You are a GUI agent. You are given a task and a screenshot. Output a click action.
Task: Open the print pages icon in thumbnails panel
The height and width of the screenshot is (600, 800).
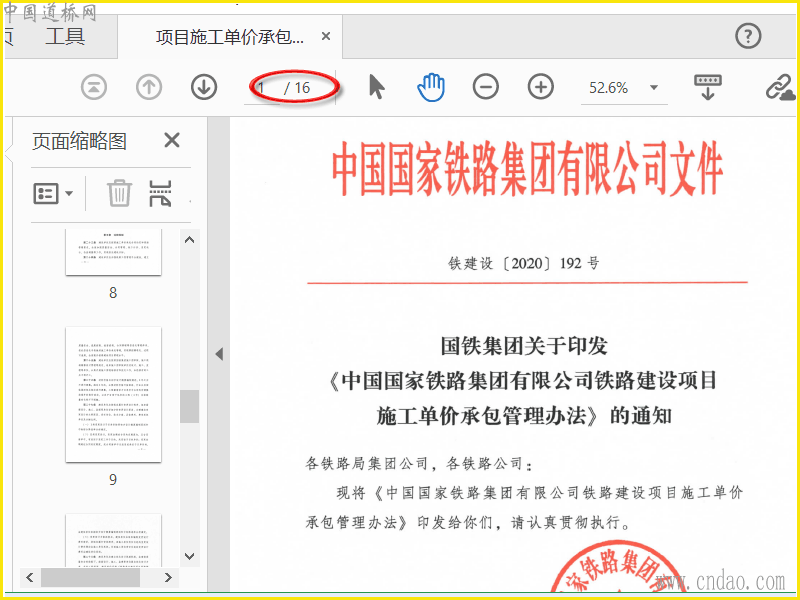click(x=160, y=193)
